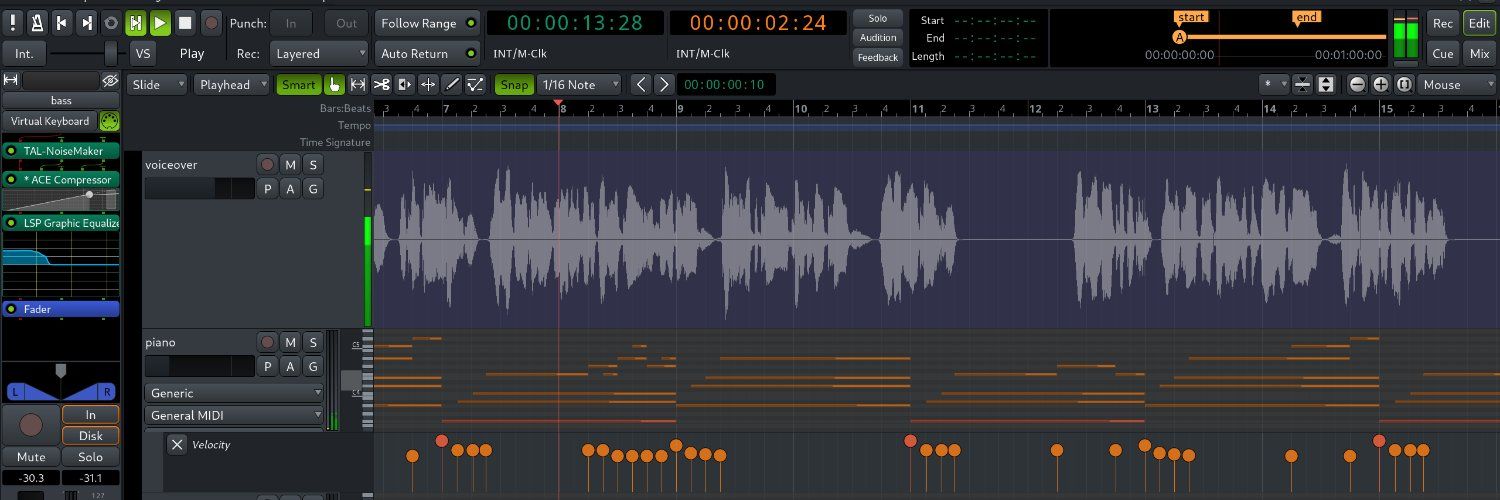Viewport: 1500px width, 500px height.
Task: Bypass the LSP Graphic Equalizer LED
Action: click(x=12, y=223)
